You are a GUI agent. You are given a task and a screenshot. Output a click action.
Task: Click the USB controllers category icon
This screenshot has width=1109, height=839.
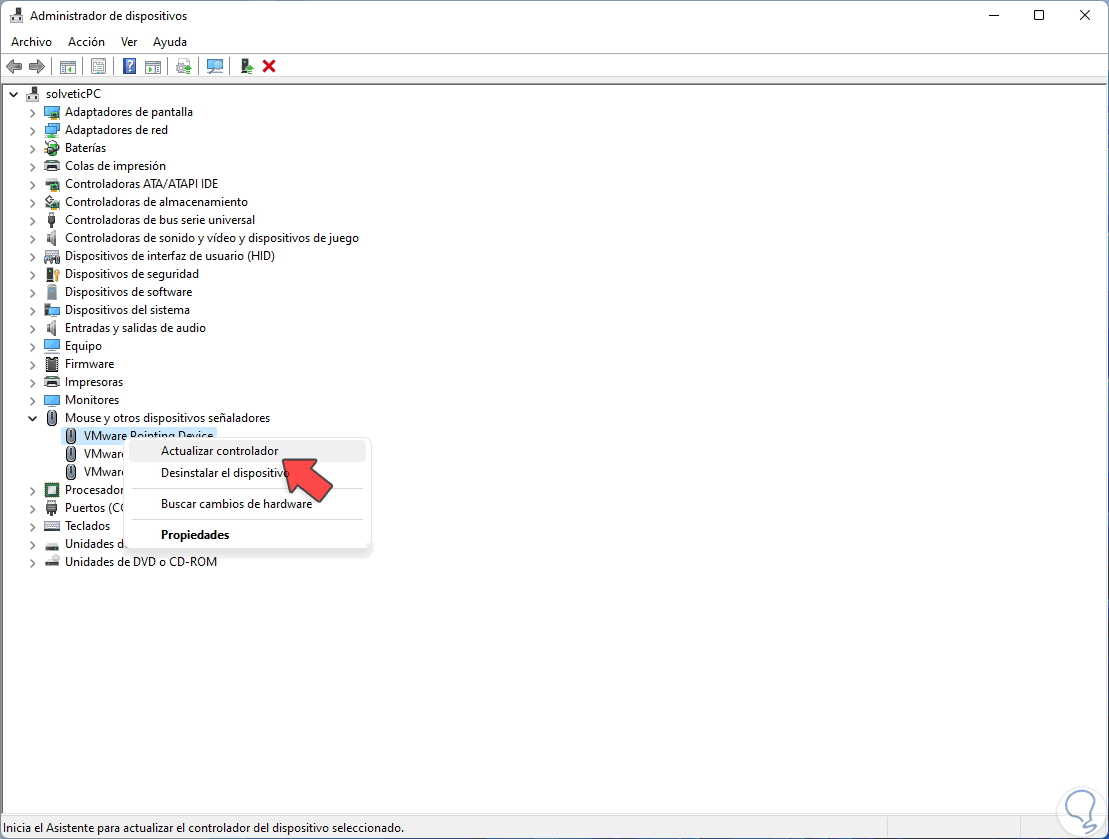point(52,220)
